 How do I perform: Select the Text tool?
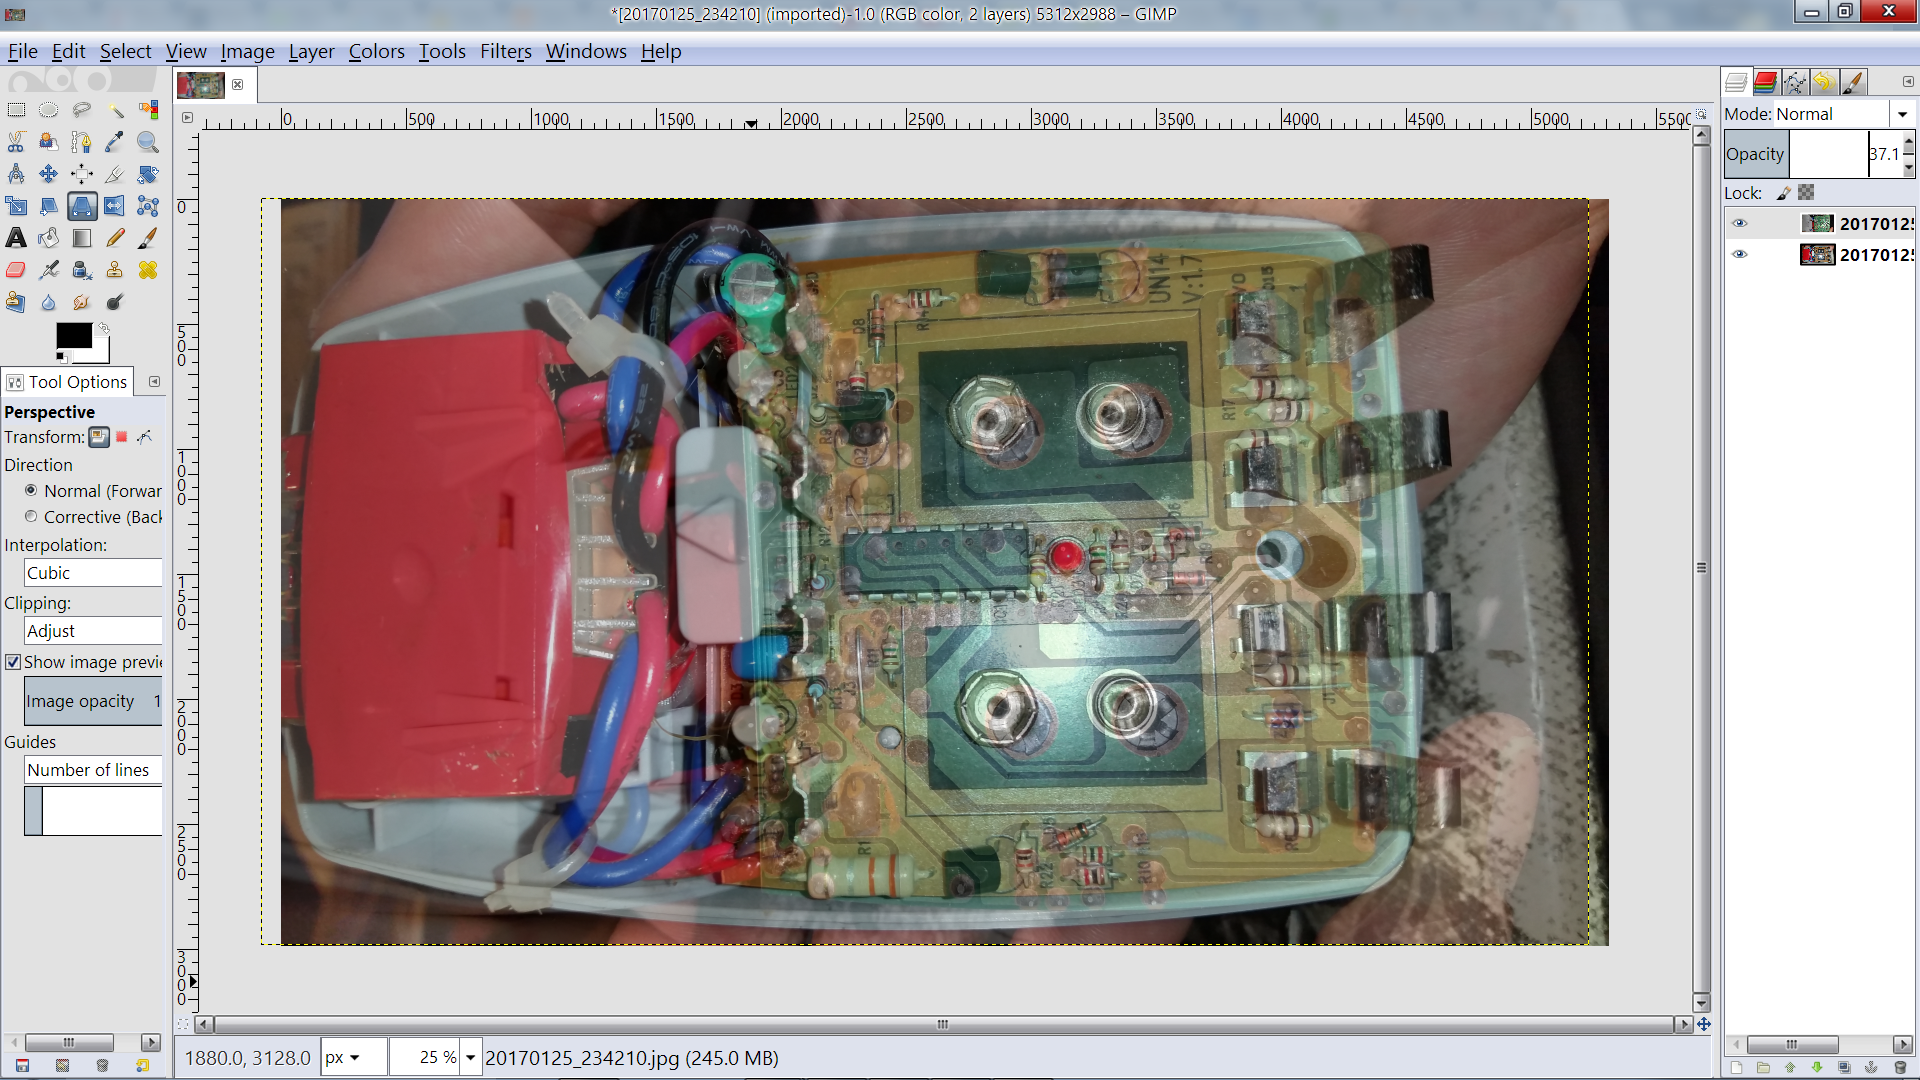pyautogui.click(x=16, y=238)
